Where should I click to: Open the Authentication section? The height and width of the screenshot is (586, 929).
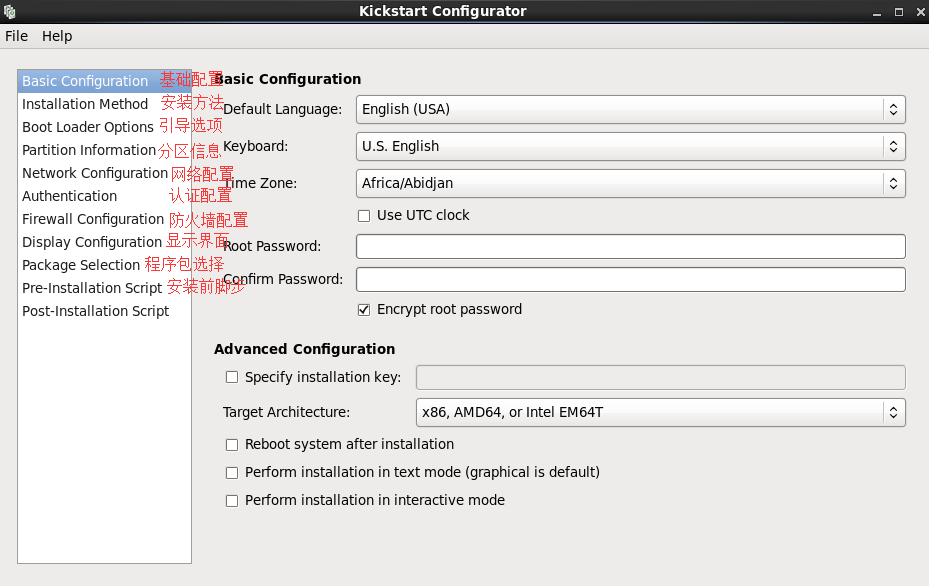pyautogui.click(x=104, y=196)
